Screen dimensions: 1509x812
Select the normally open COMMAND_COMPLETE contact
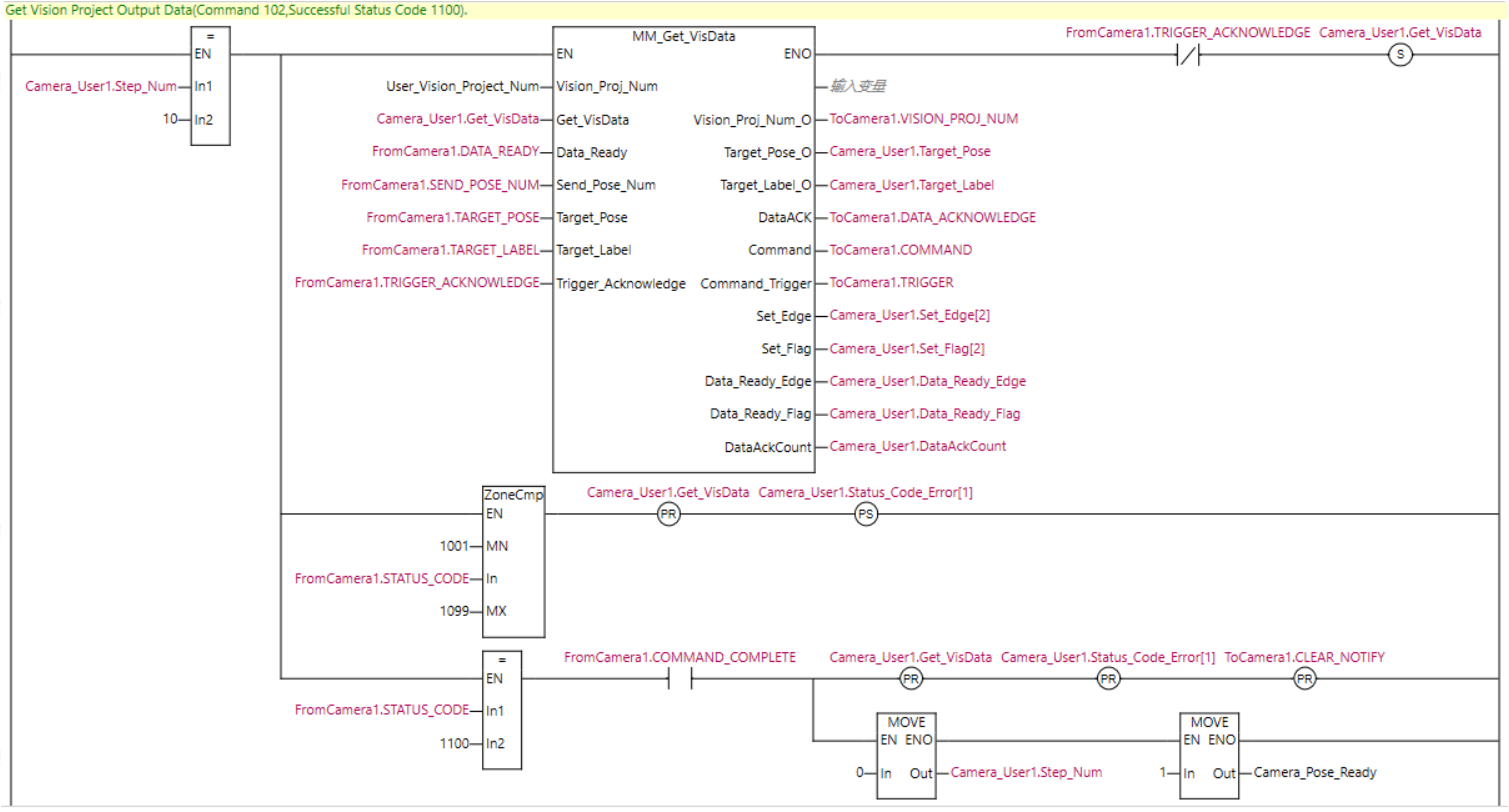pos(680,680)
